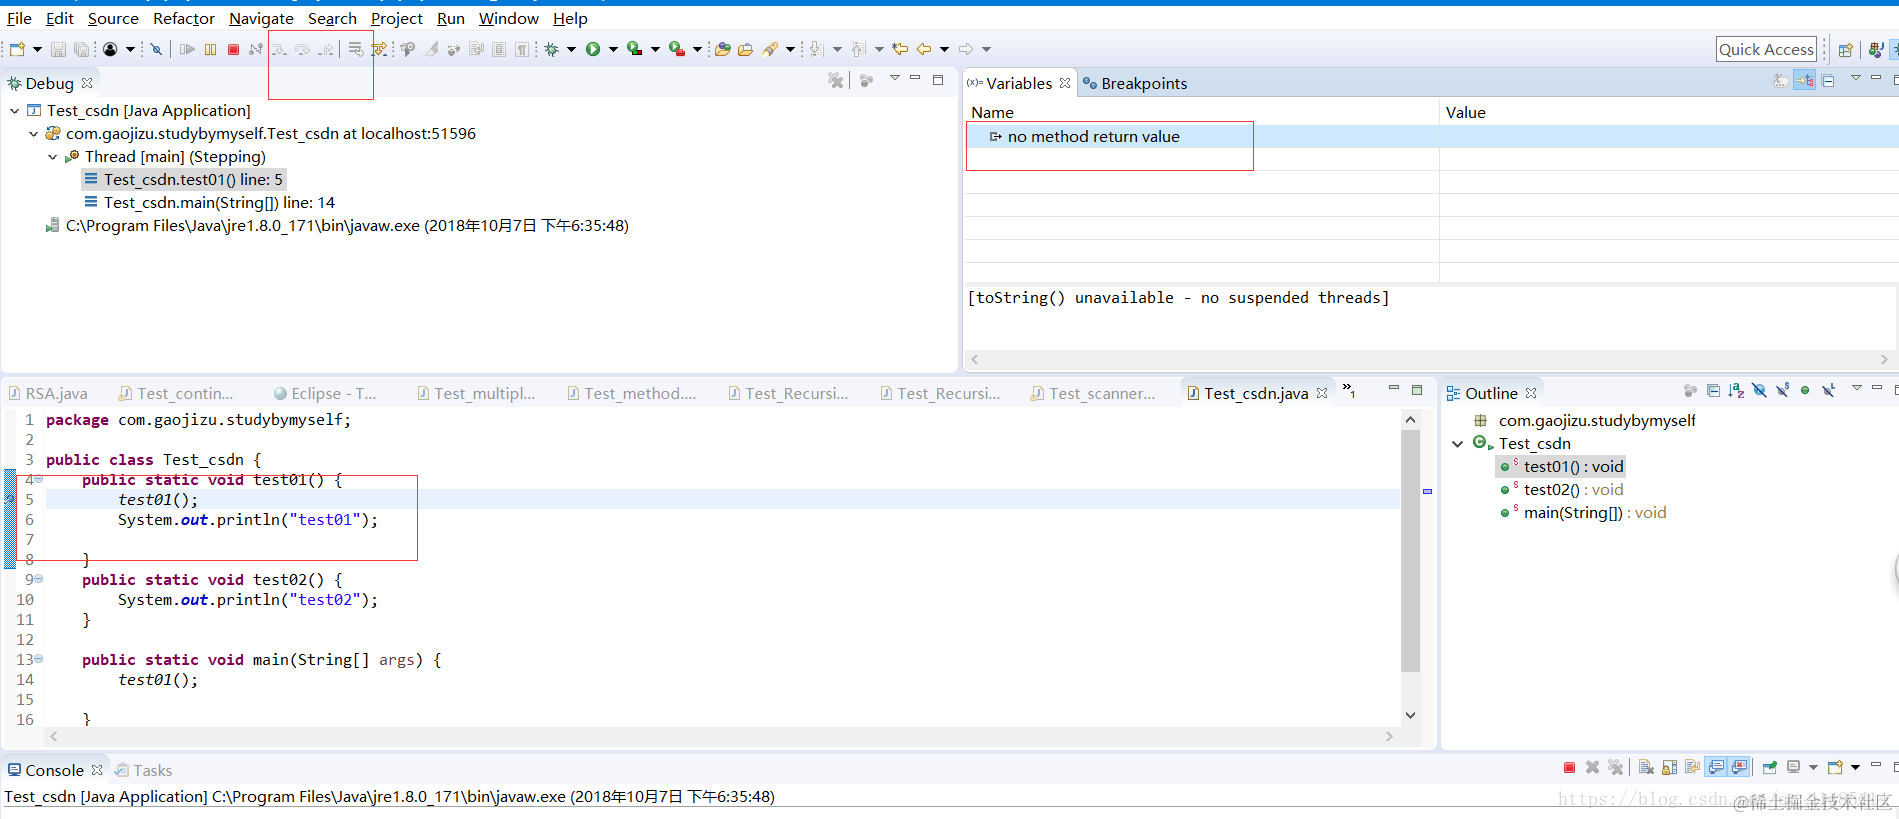Click the Save All toolbar icon

coord(81,49)
